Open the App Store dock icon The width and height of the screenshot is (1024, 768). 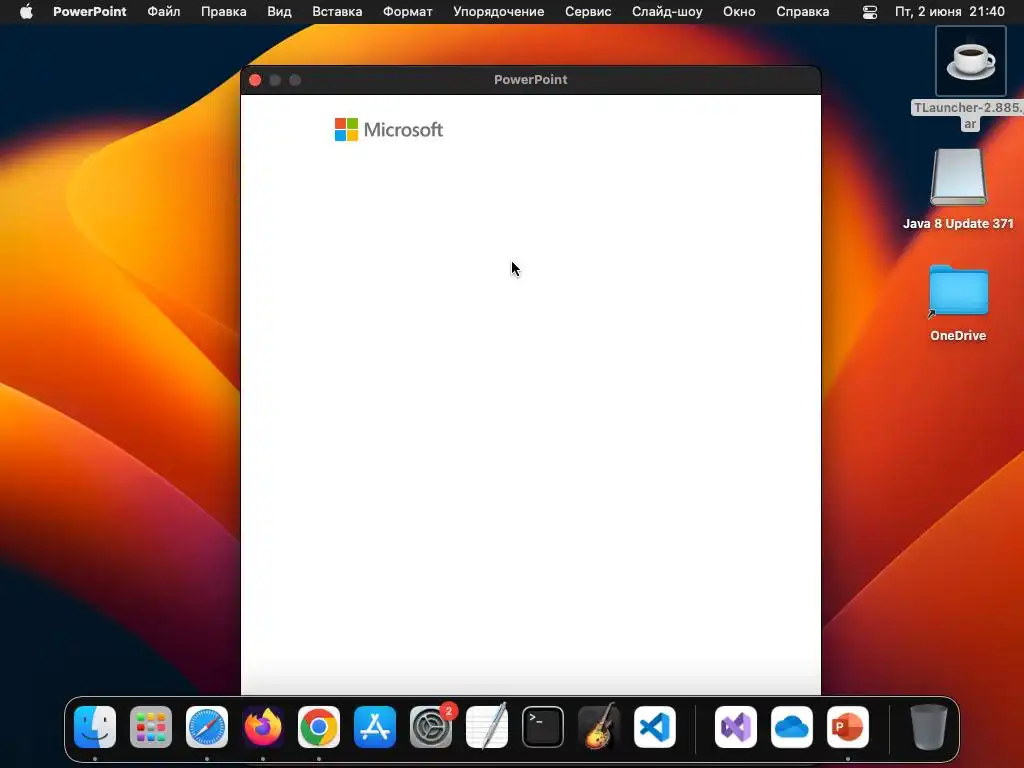pos(375,727)
